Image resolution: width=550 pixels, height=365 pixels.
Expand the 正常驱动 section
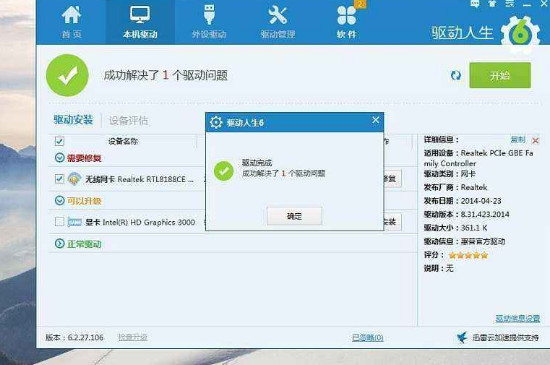click(60, 243)
